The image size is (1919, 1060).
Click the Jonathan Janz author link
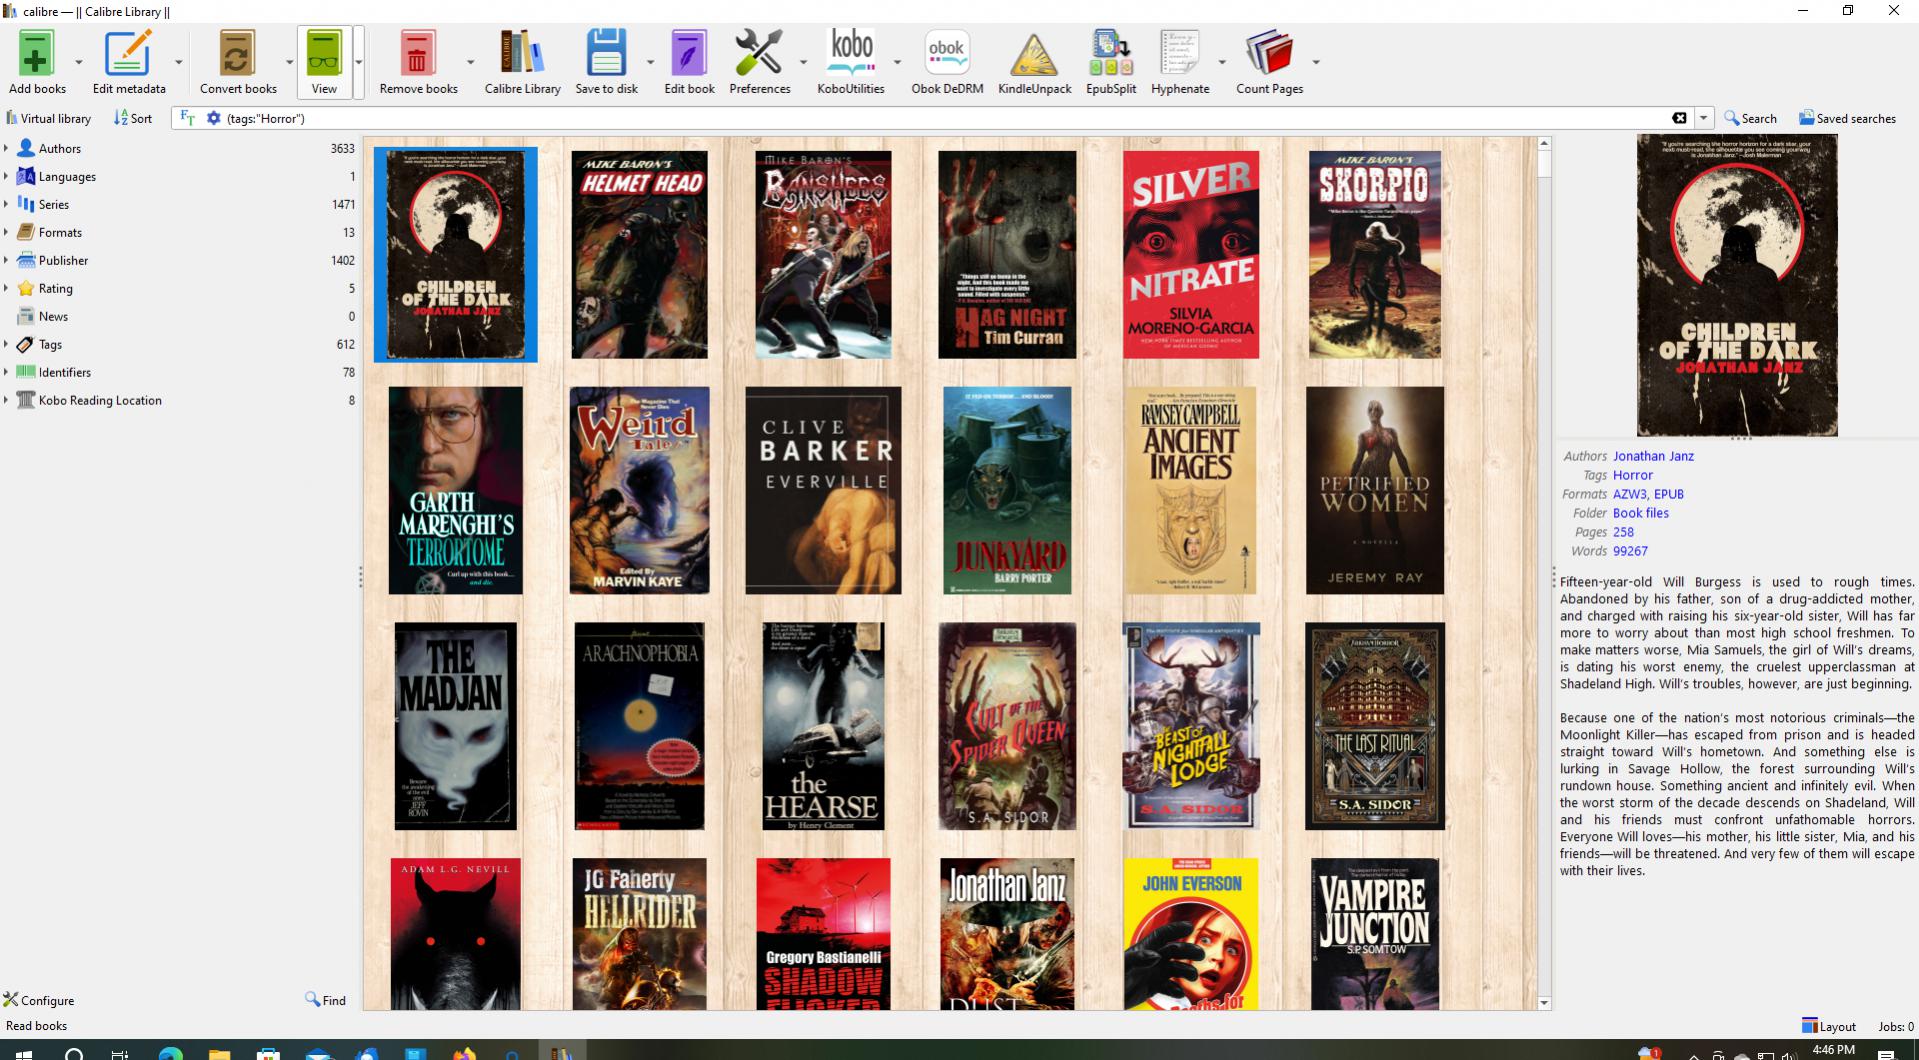tap(1653, 456)
